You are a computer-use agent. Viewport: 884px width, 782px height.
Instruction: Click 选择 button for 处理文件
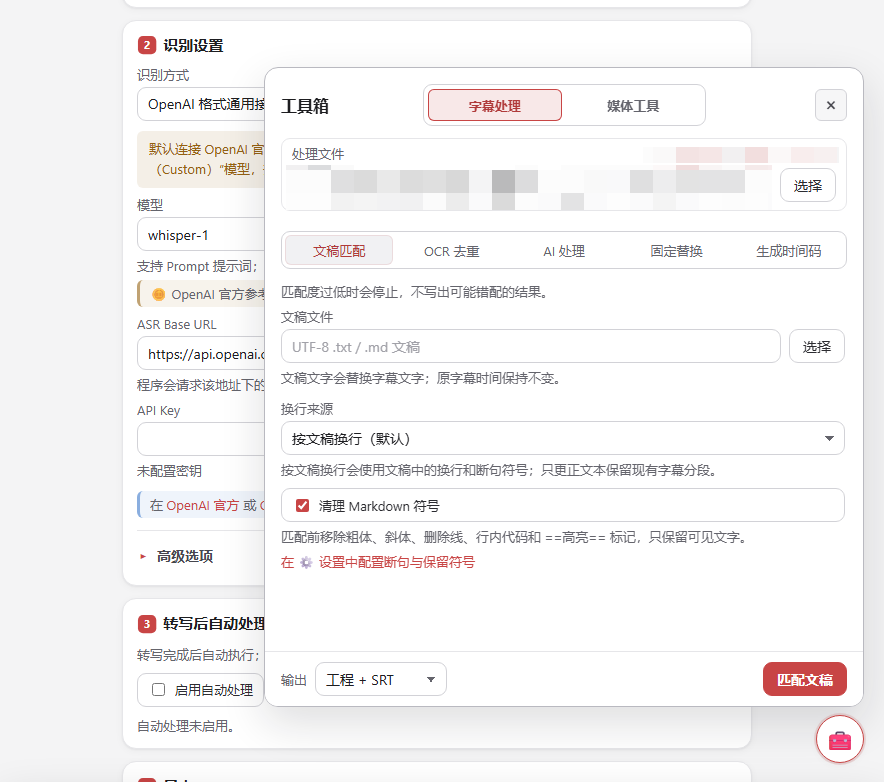click(x=807, y=185)
